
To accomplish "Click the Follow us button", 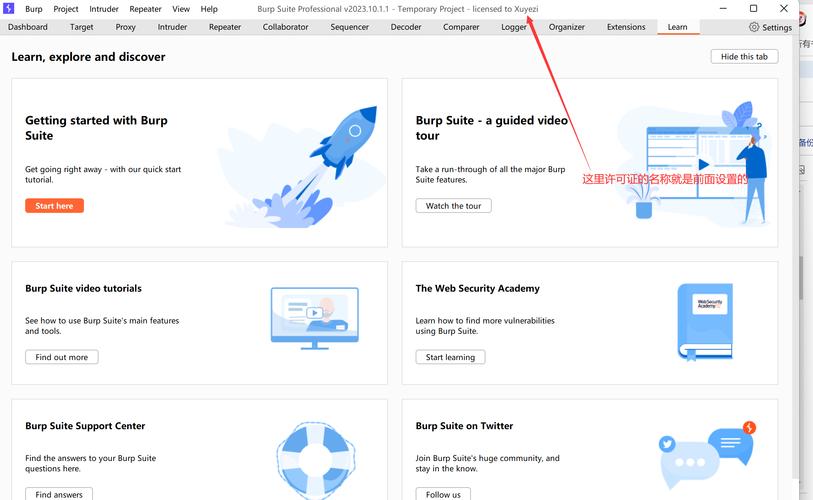I will [443, 494].
